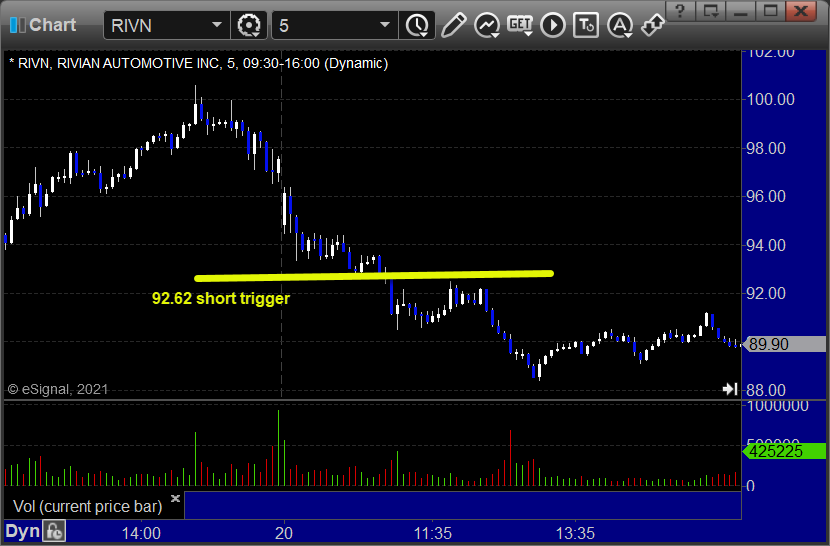Click the '92.62 short trigger' text label
Image resolution: width=830 pixels, height=546 pixels.
coord(221,299)
